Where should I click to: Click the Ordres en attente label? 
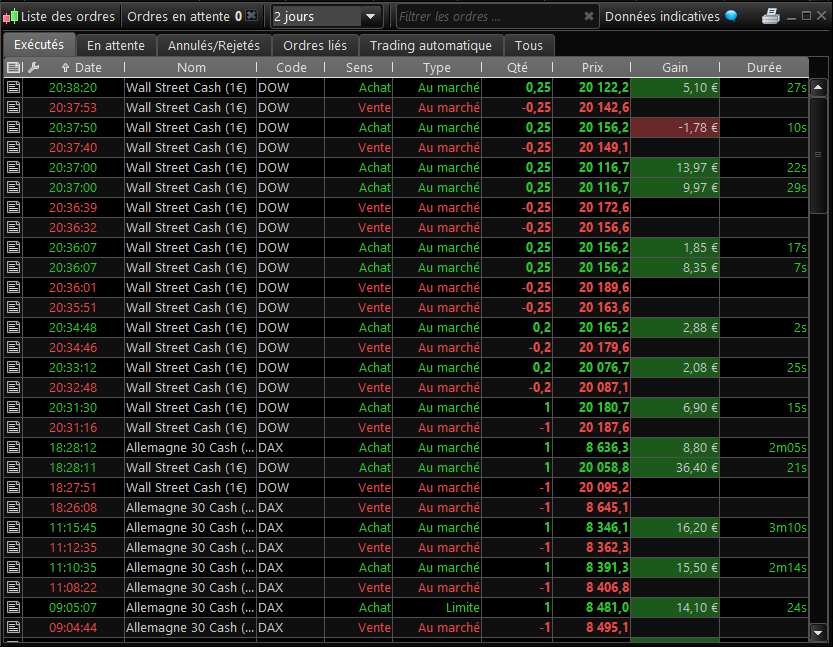(178, 16)
